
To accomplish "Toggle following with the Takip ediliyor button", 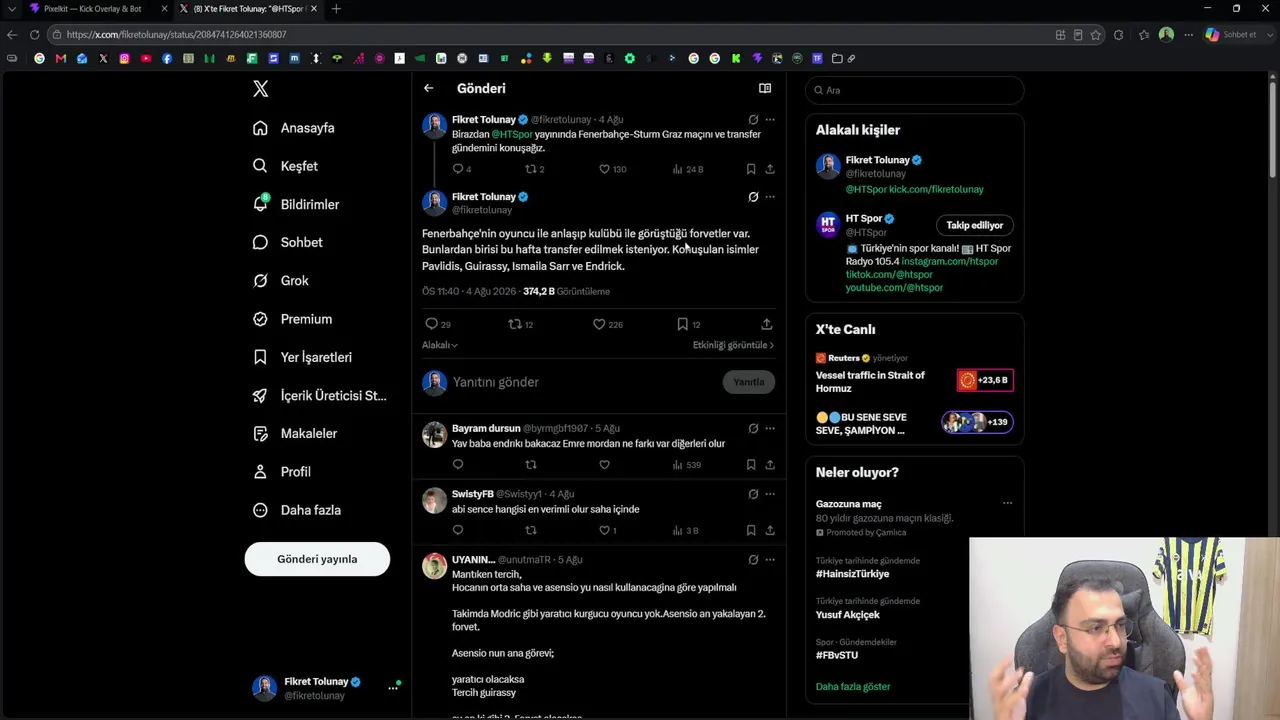I will 974,225.
